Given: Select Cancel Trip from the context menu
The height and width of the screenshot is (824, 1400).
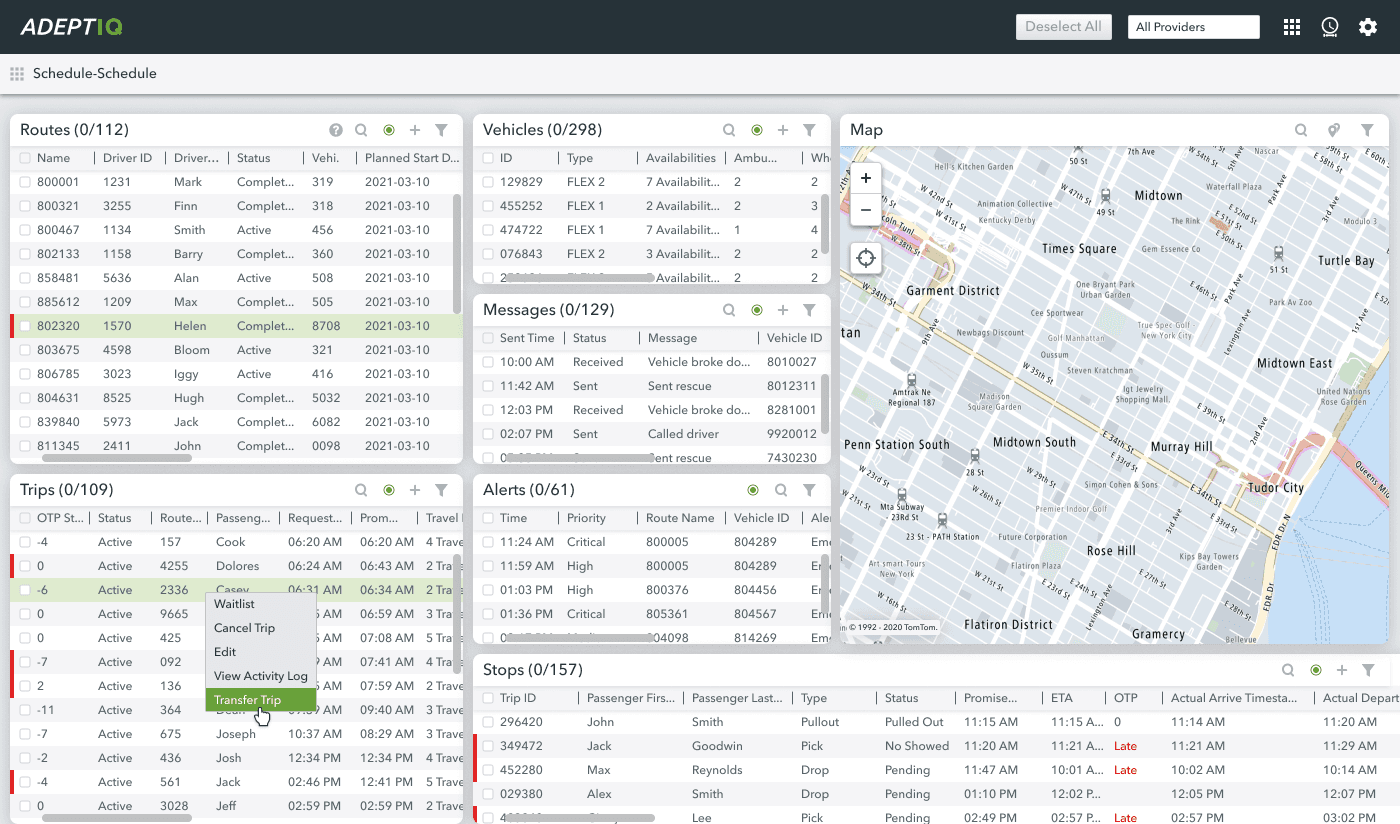Looking at the screenshot, I should pyautogui.click(x=245, y=627).
